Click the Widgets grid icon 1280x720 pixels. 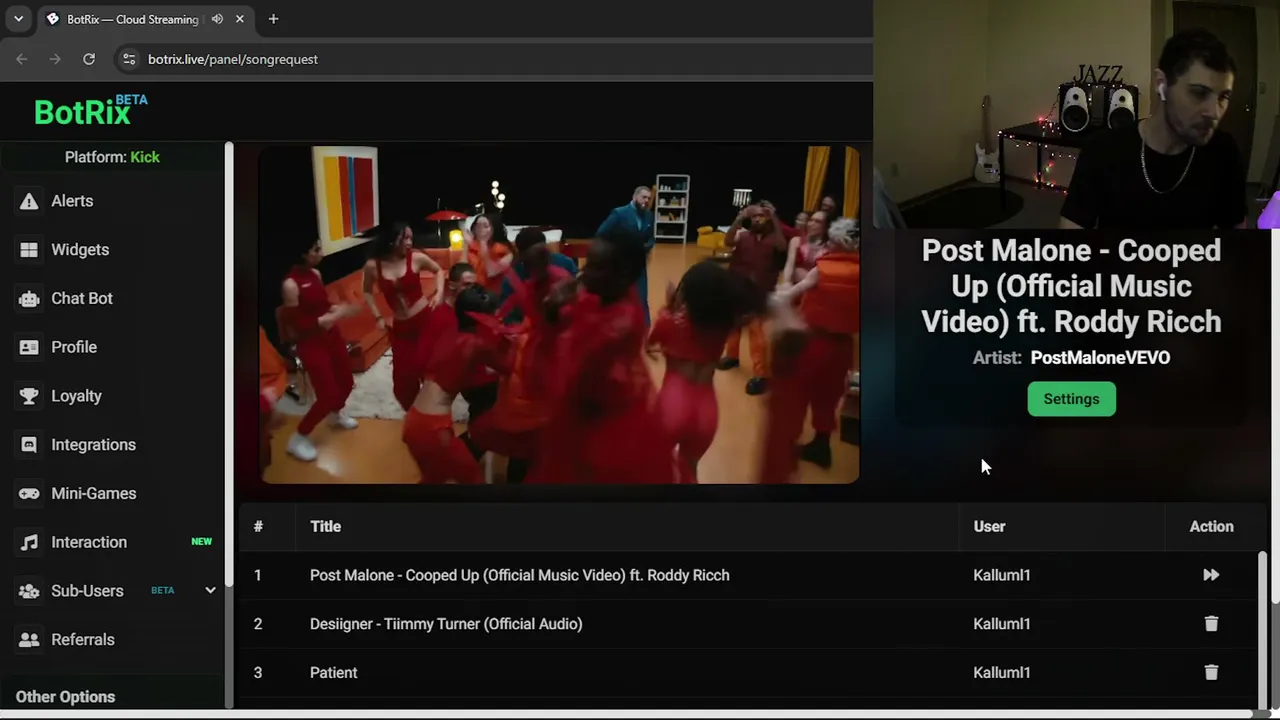29,250
